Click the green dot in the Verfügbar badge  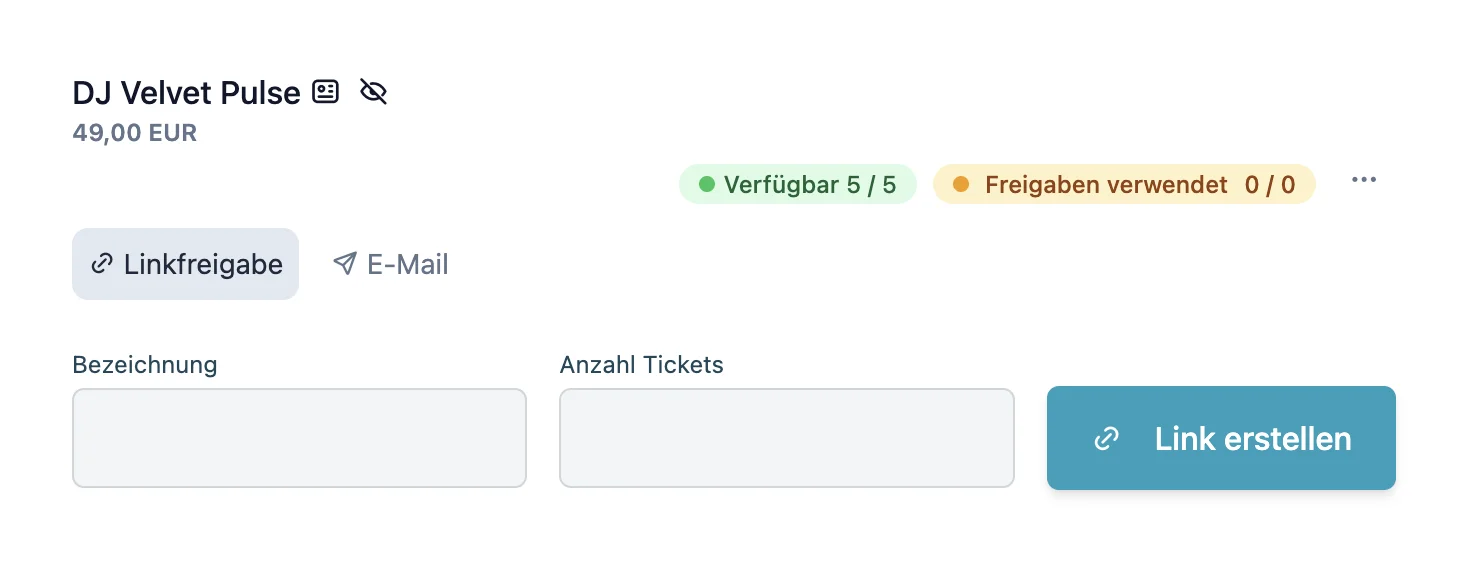click(707, 184)
